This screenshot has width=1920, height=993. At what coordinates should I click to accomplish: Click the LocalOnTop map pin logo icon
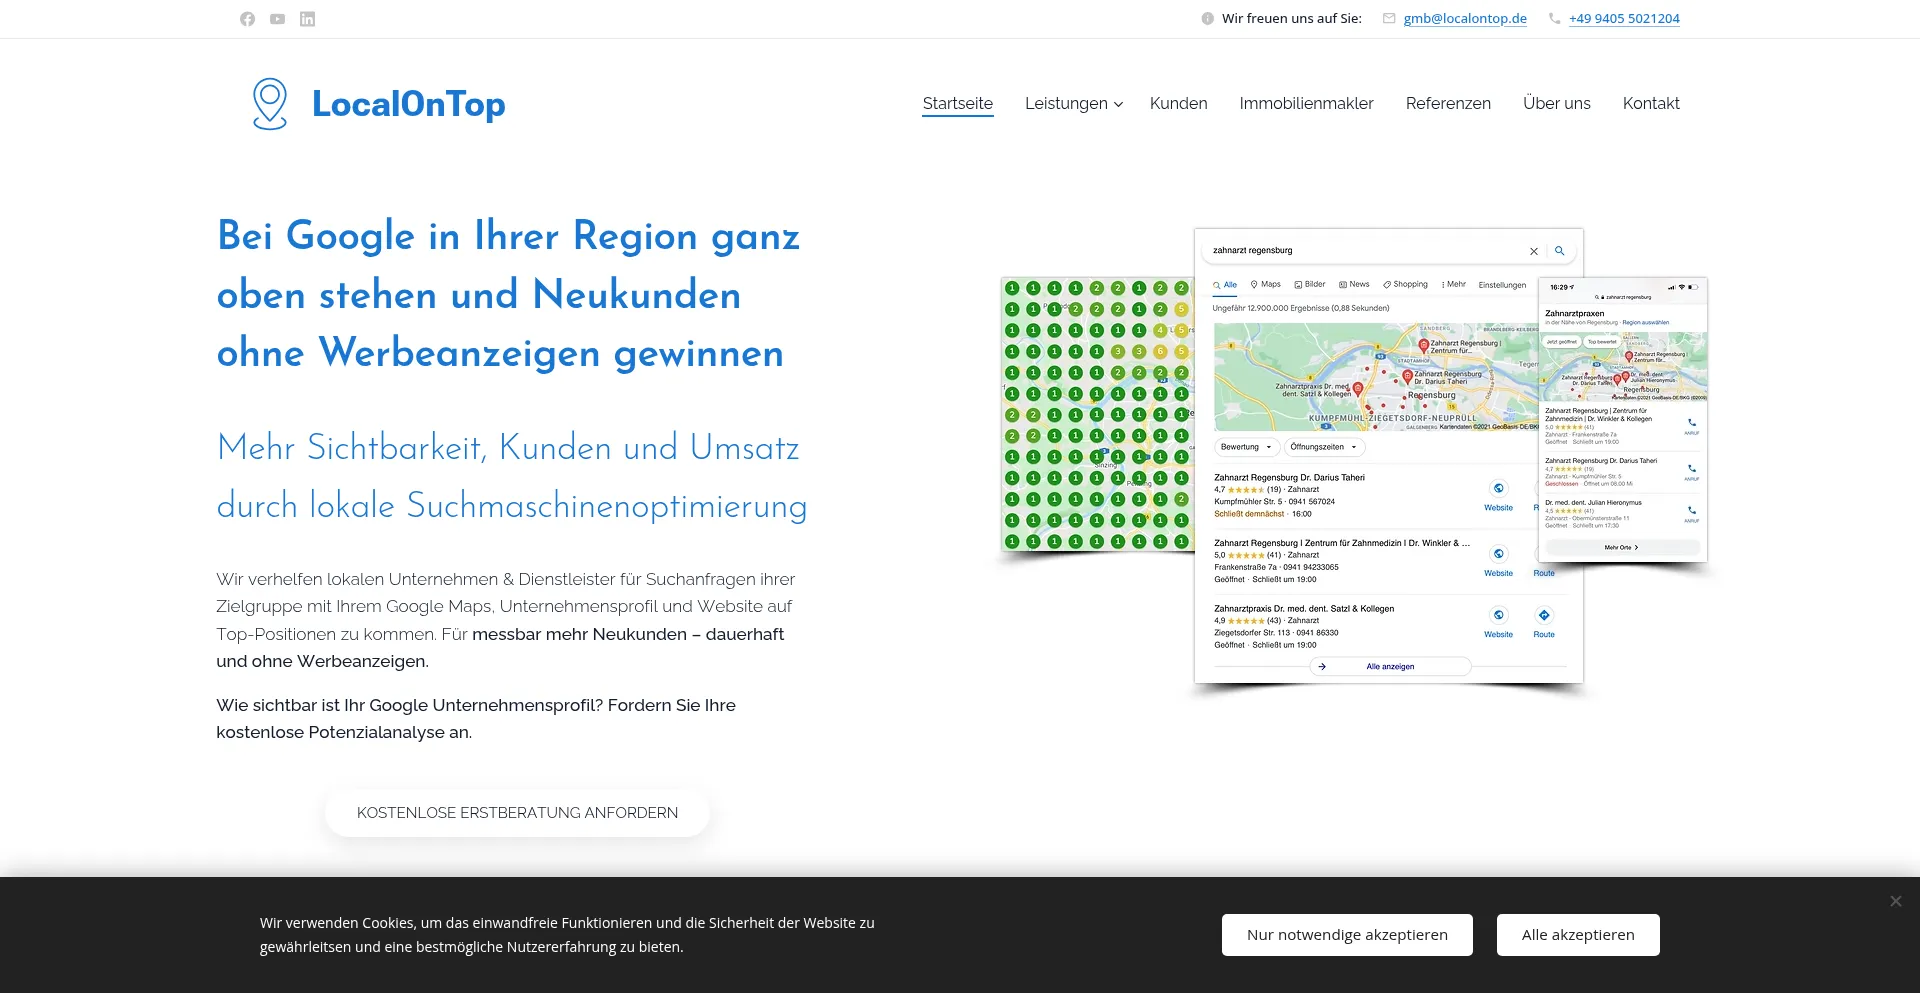click(x=270, y=104)
